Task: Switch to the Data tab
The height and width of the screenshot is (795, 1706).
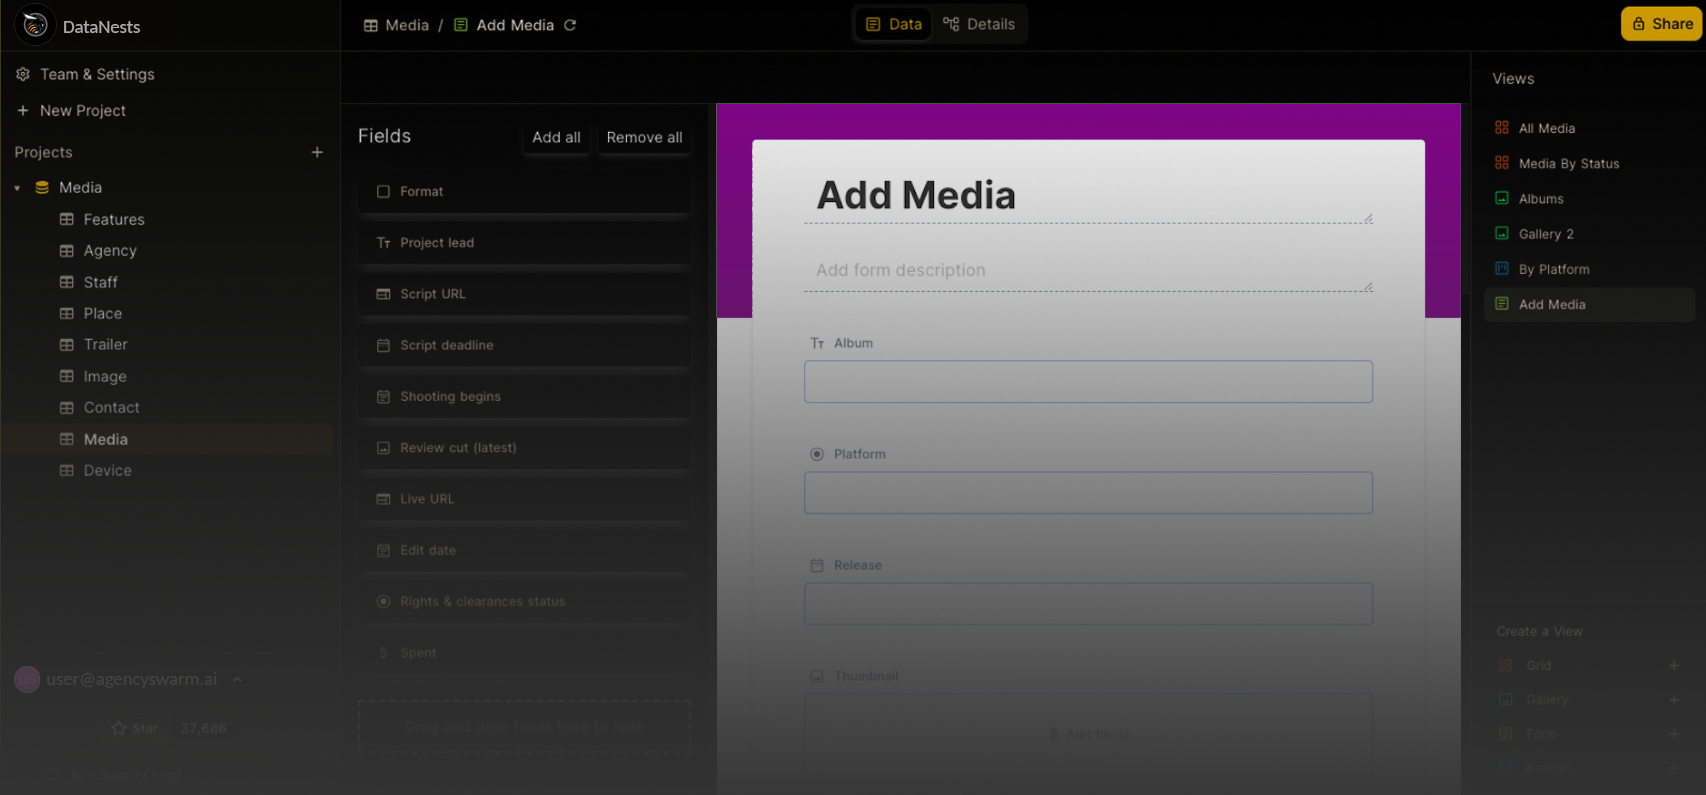Action: tap(893, 24)
